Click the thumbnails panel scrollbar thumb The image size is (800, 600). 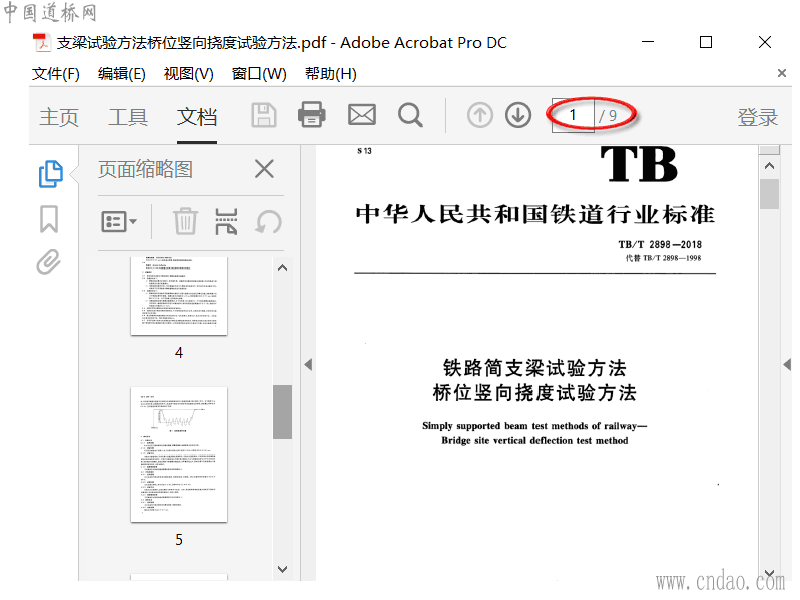coord(282,412)
